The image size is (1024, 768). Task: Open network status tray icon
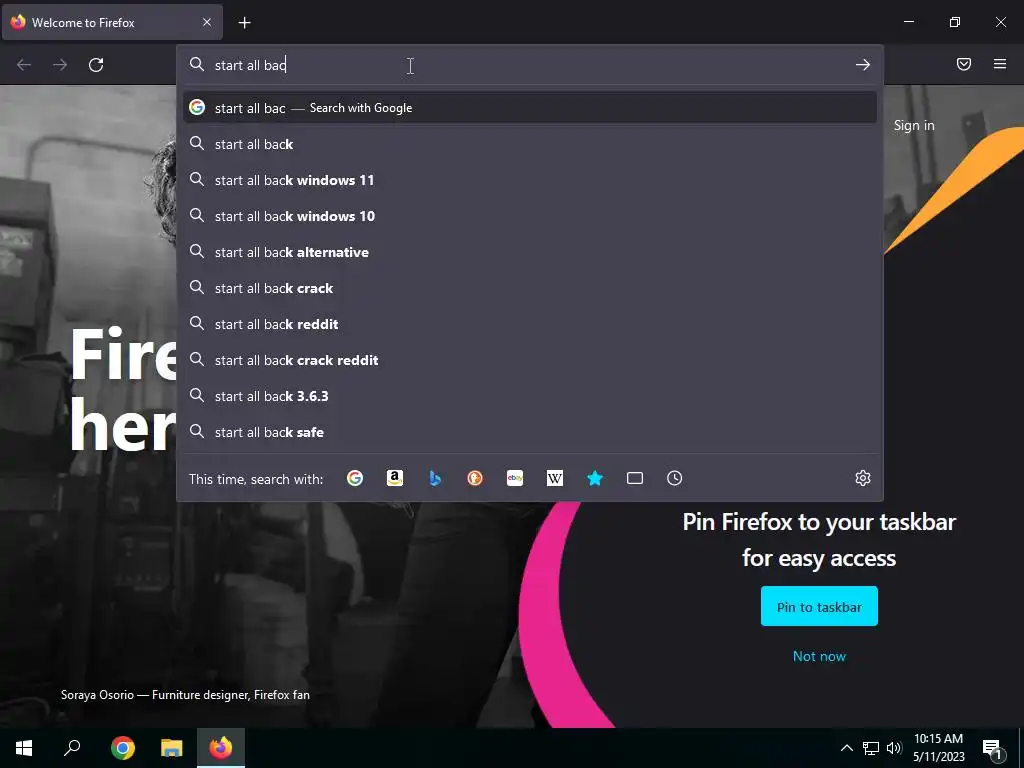point(871,748)
